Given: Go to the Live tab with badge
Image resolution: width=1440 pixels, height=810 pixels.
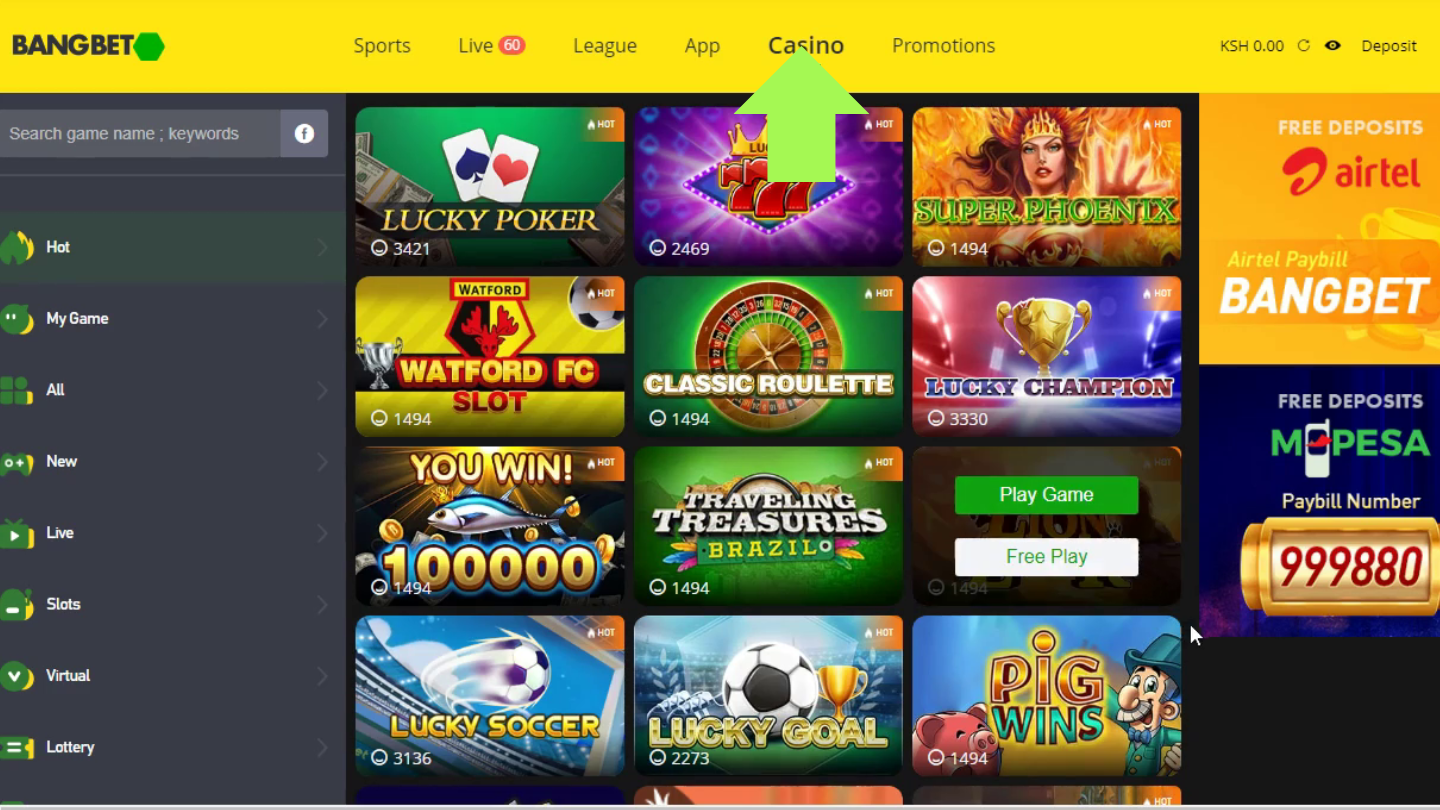Looking at the screenshot, I should pos(491,46).
